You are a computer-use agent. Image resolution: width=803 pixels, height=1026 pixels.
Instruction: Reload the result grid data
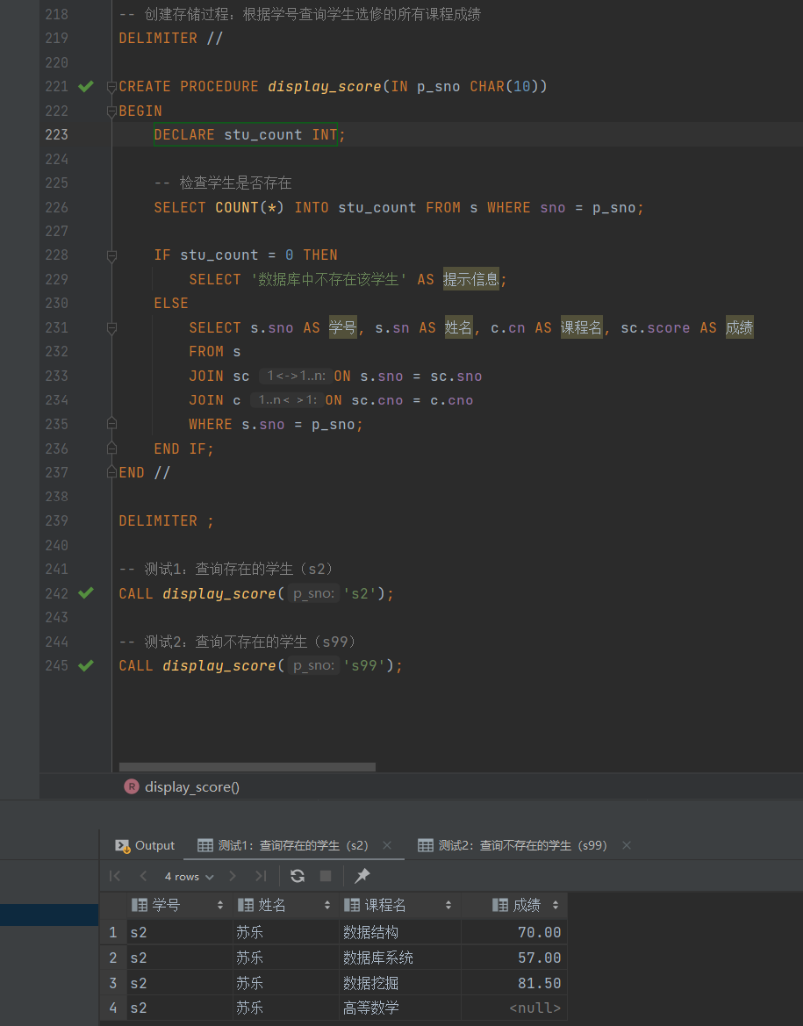pos(297,876)
